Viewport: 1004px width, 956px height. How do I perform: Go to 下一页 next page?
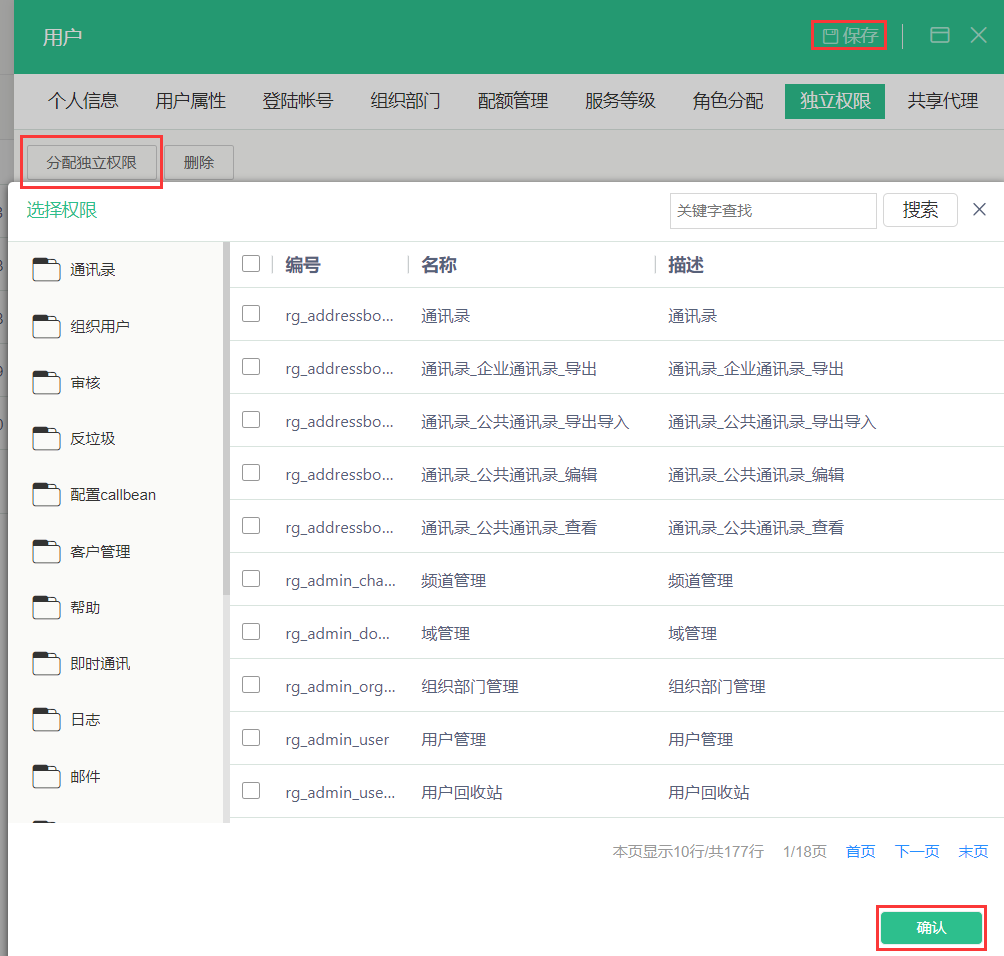(917, 852)
